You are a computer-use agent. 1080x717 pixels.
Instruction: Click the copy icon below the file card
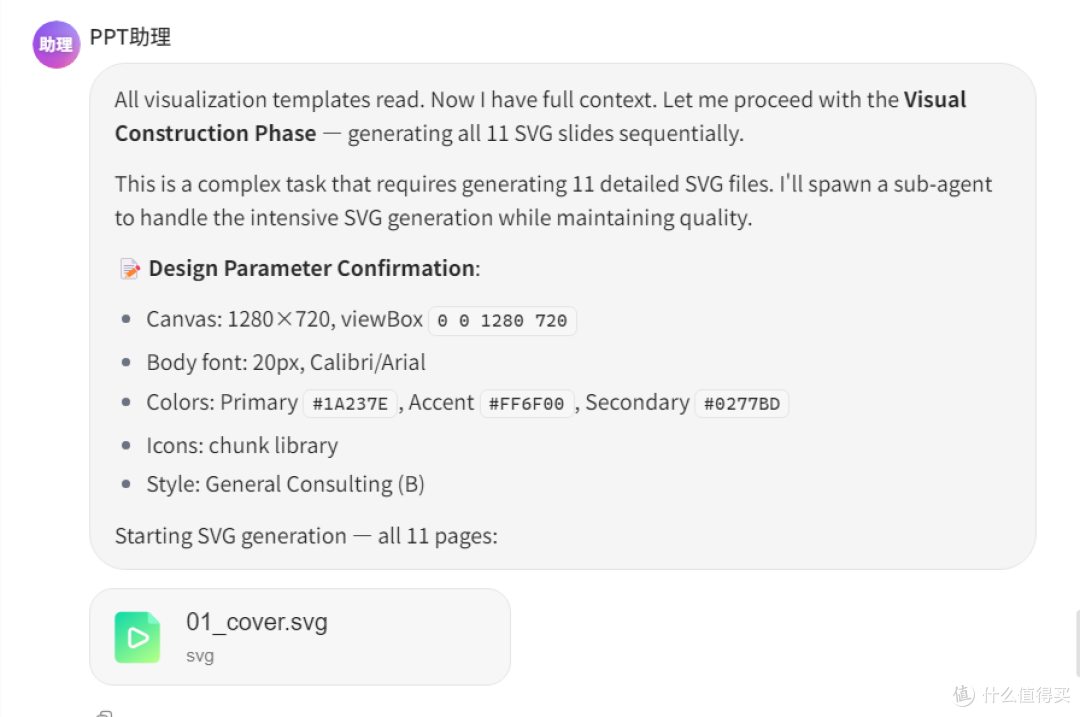[x=105, y=714]
